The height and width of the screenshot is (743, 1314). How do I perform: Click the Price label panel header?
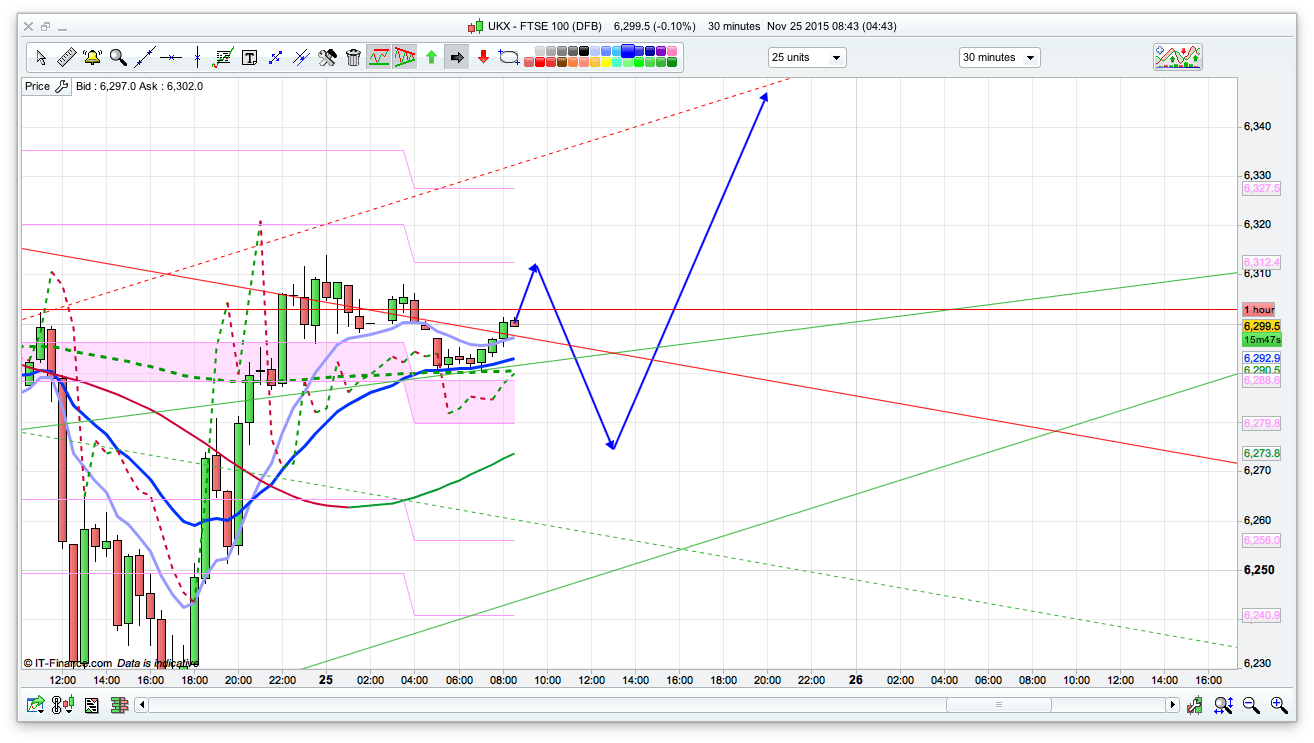pos(37,86)
